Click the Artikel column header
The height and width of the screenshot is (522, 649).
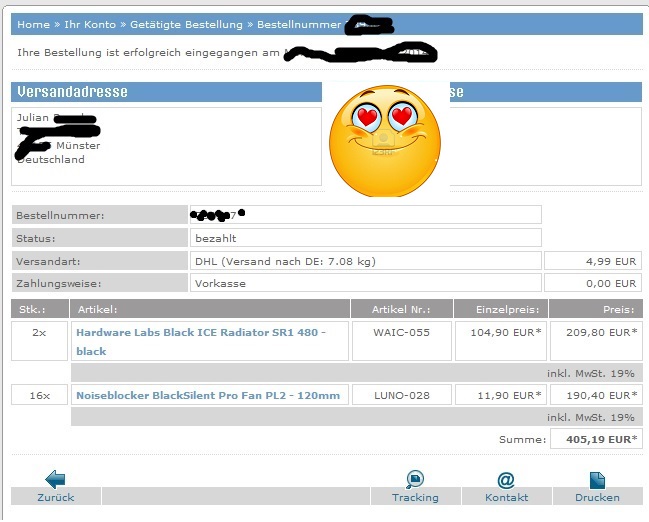pyautogui.click(x=210, y=309)
